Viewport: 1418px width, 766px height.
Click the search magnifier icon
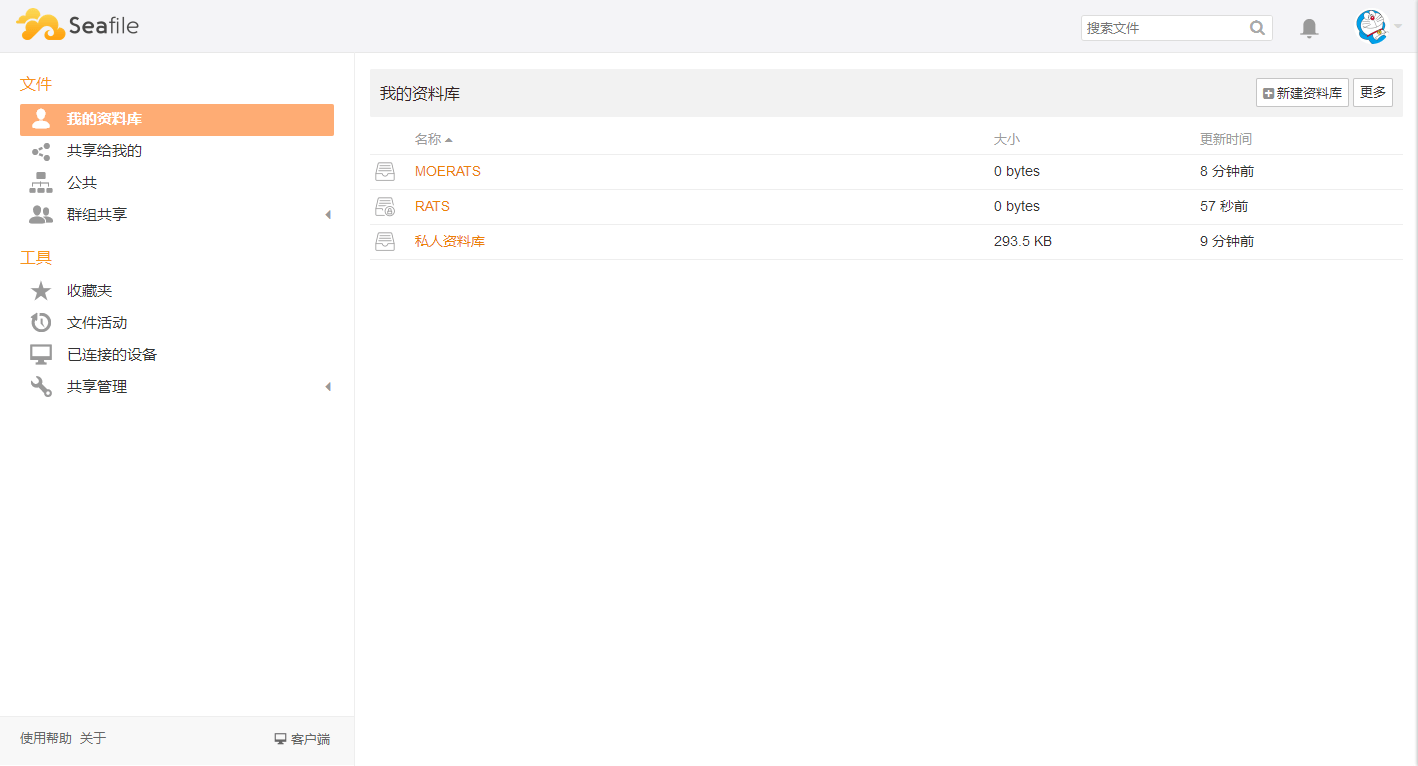1257,28
